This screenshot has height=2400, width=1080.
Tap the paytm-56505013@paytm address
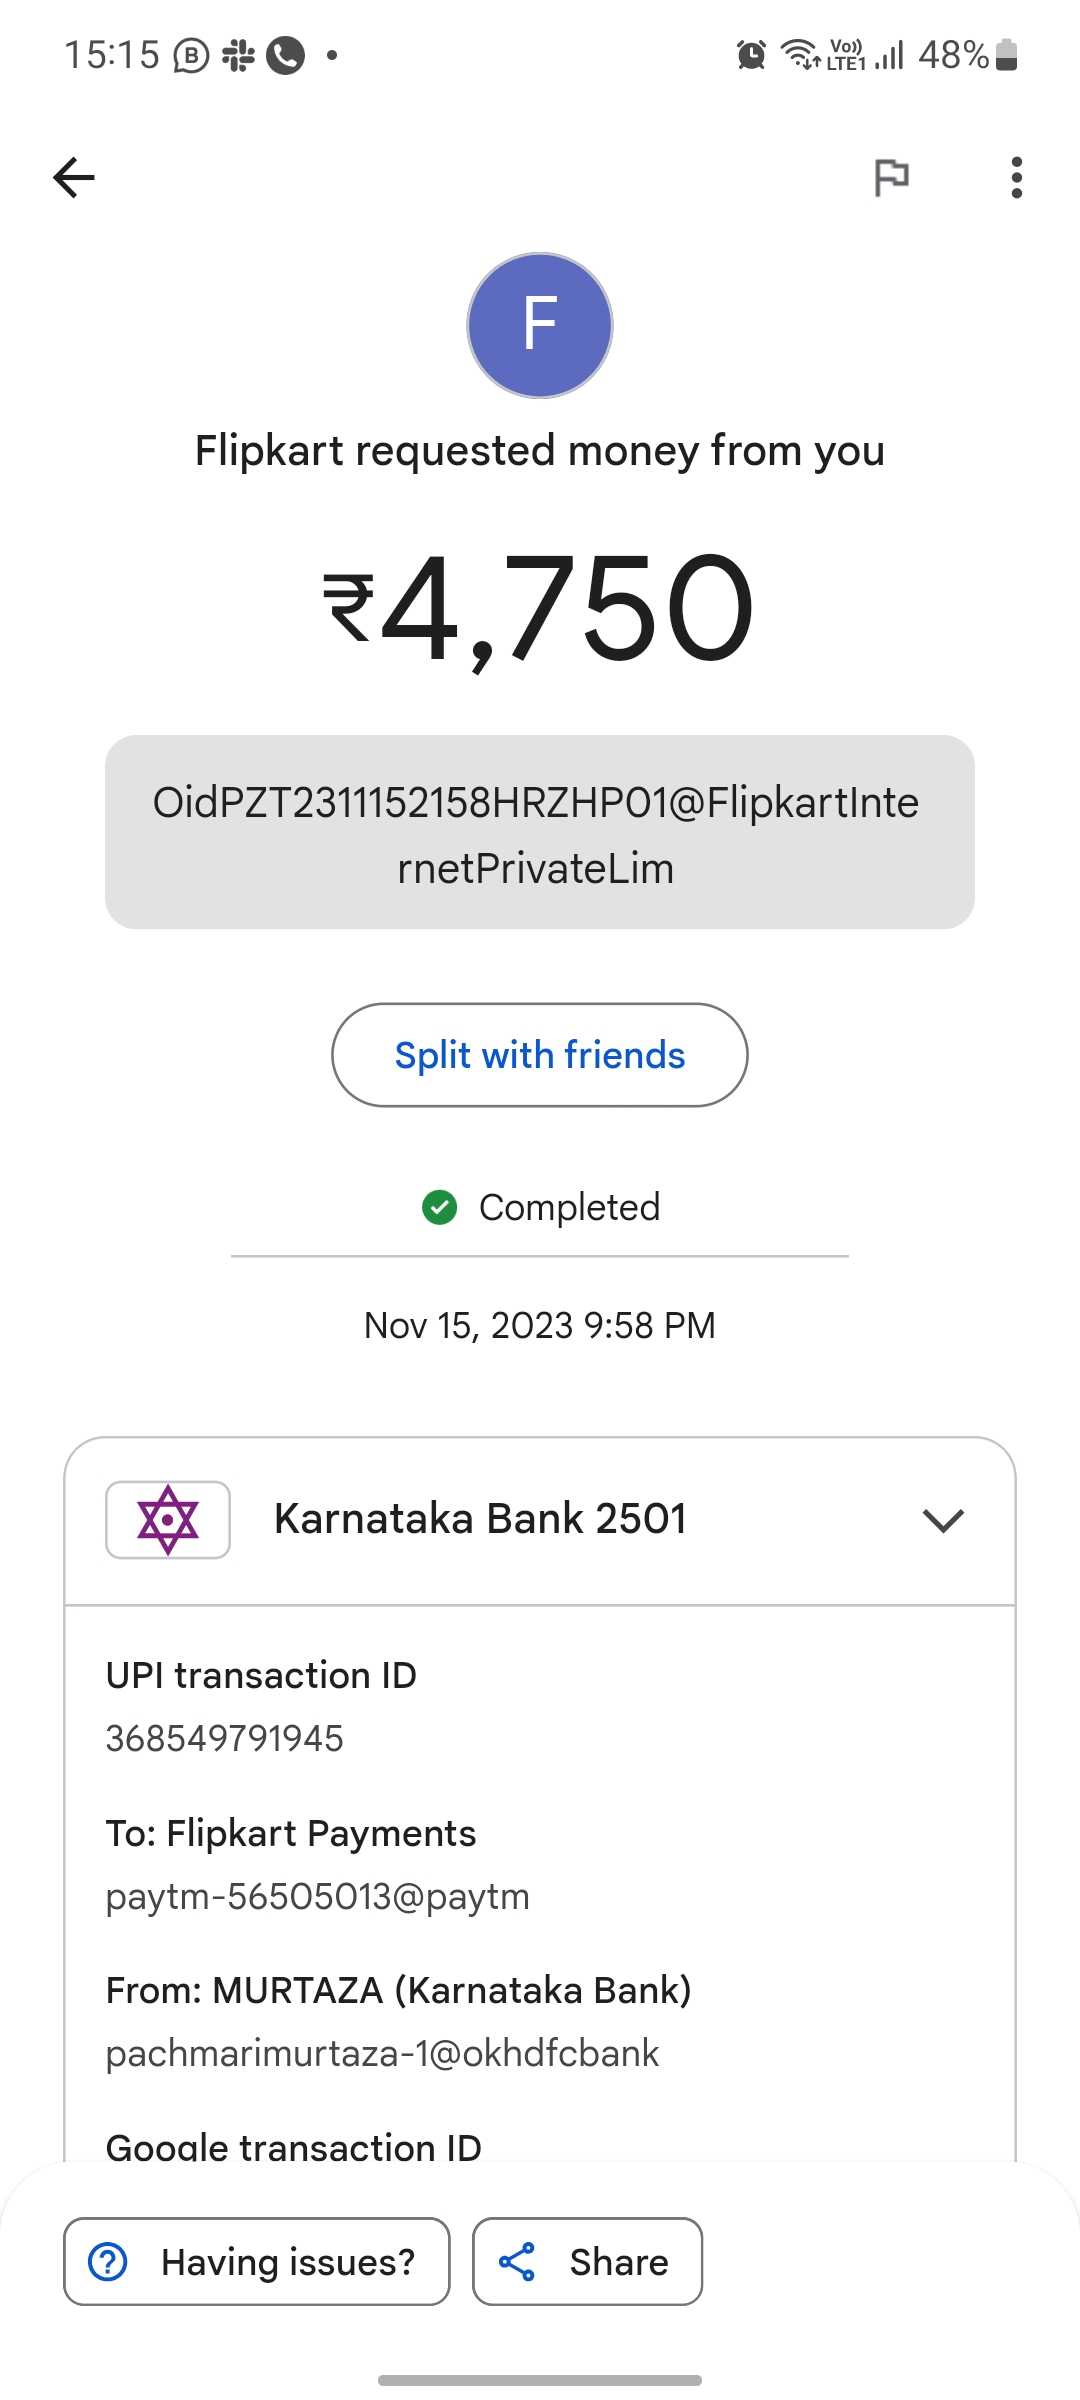pyautogui.click(x=318, y=1896)
